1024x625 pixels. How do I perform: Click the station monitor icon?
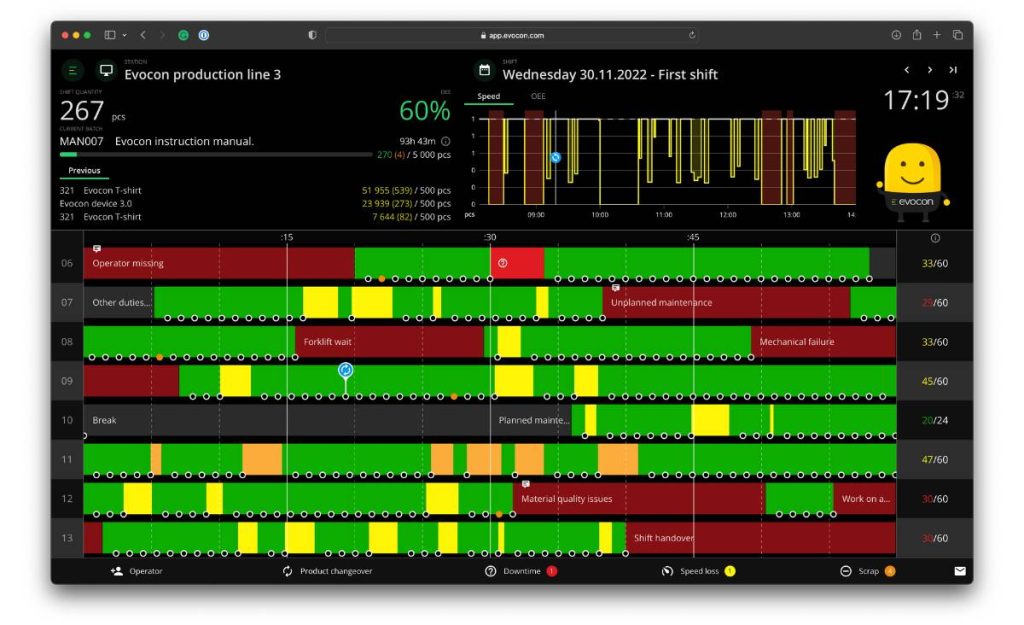[106, 70]
